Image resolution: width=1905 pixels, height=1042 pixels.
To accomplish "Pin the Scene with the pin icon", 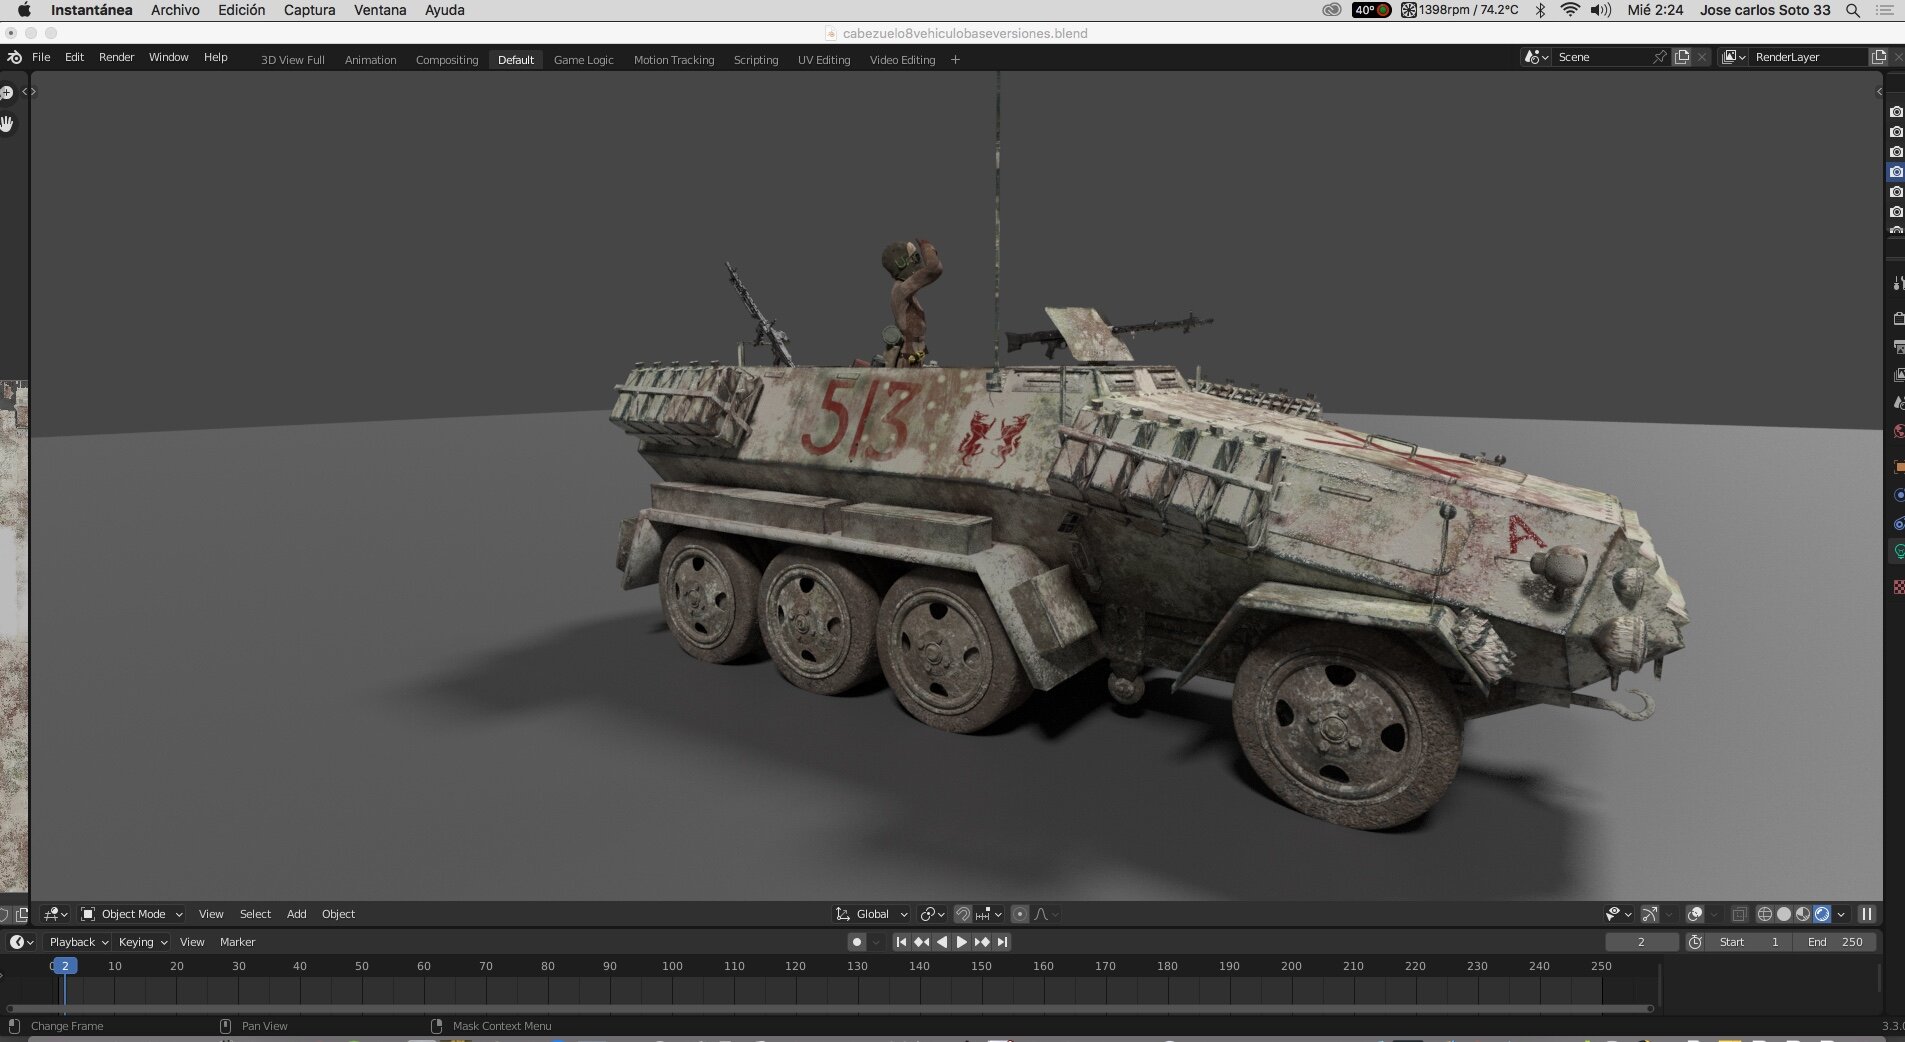I will tap(1660, 57).
